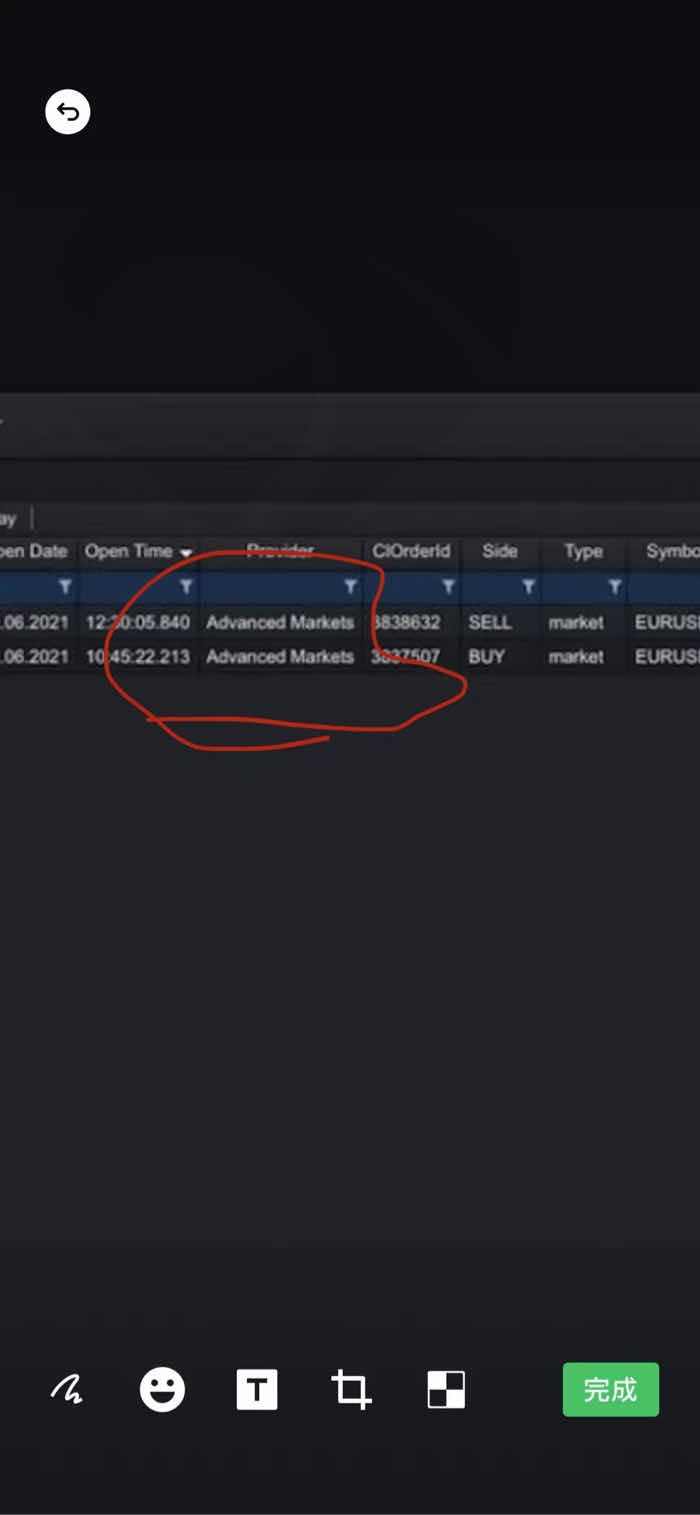Viewport: 700px width, 1515px height.
Task: Select the mosaic blur tool
Action: coord(446,1389)
